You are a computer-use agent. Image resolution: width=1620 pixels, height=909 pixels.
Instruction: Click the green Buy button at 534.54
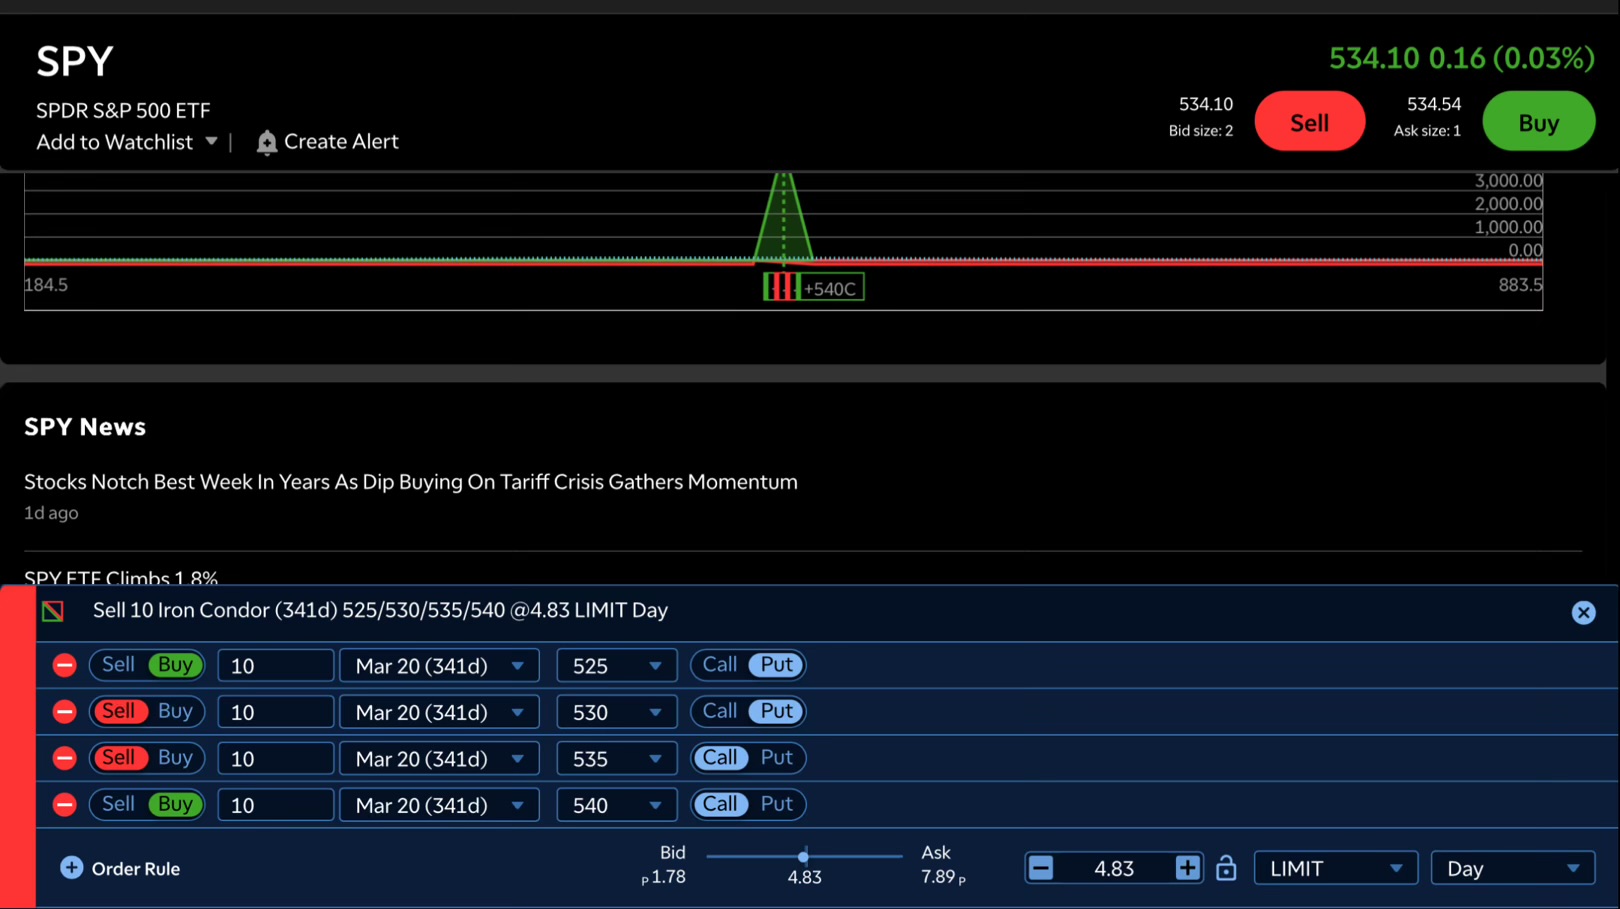point(1538,122)
